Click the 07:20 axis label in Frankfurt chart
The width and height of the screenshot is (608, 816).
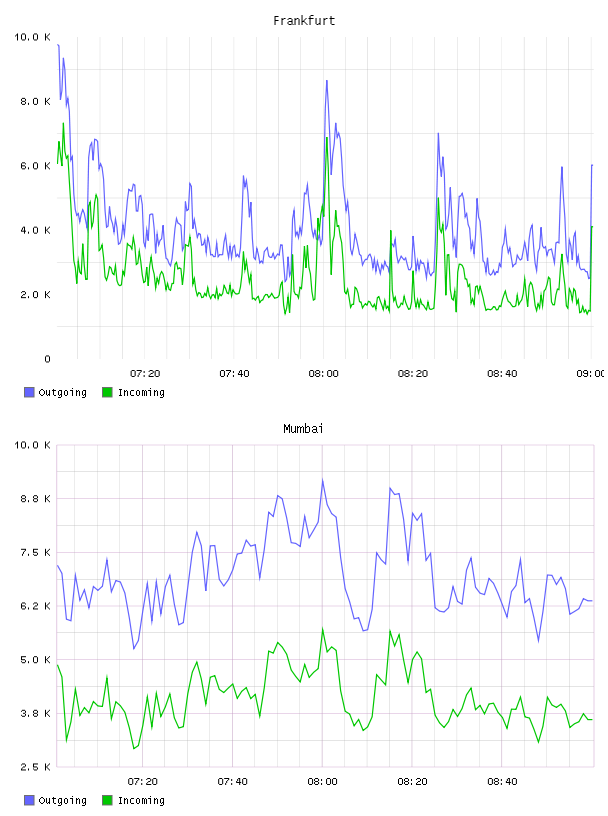tap(145, 374)
